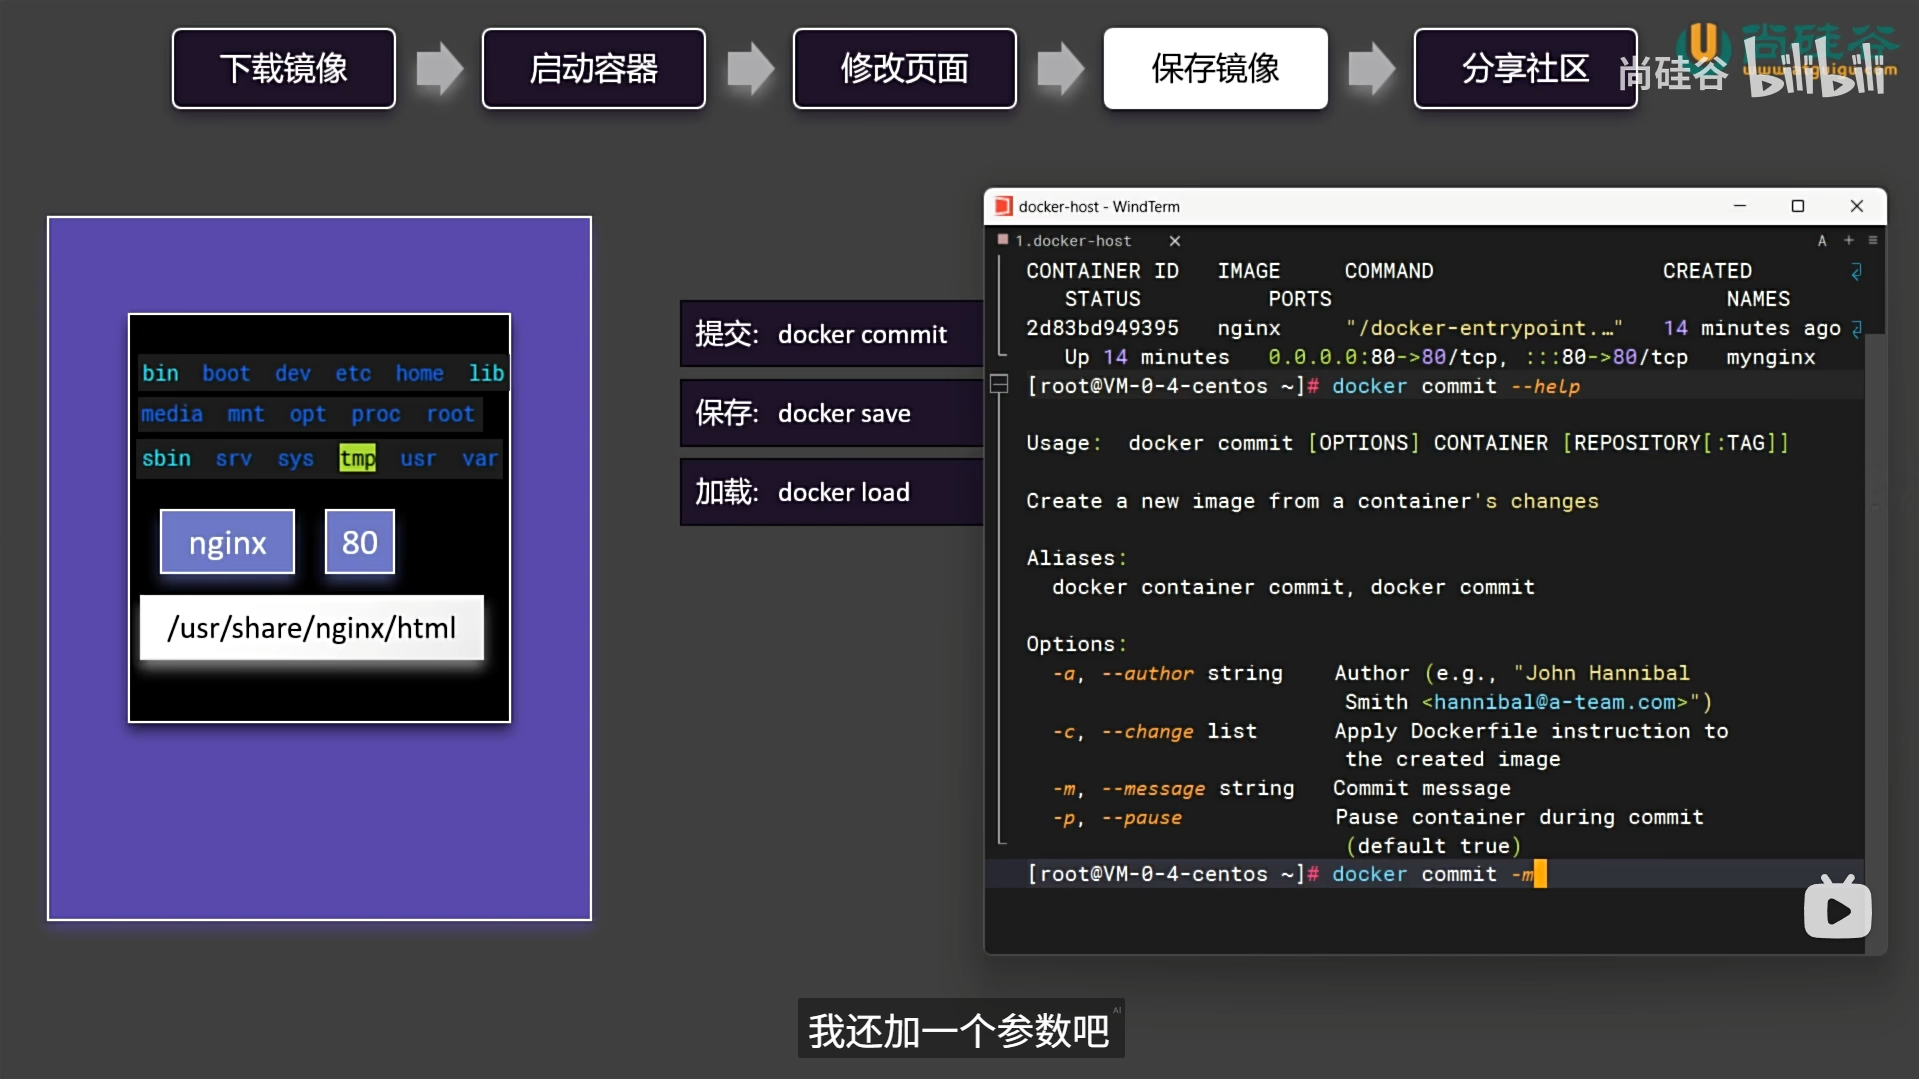Select the 下载镜像 step box
Screen dimensions: 1919x1079
[x=284, y=68]
